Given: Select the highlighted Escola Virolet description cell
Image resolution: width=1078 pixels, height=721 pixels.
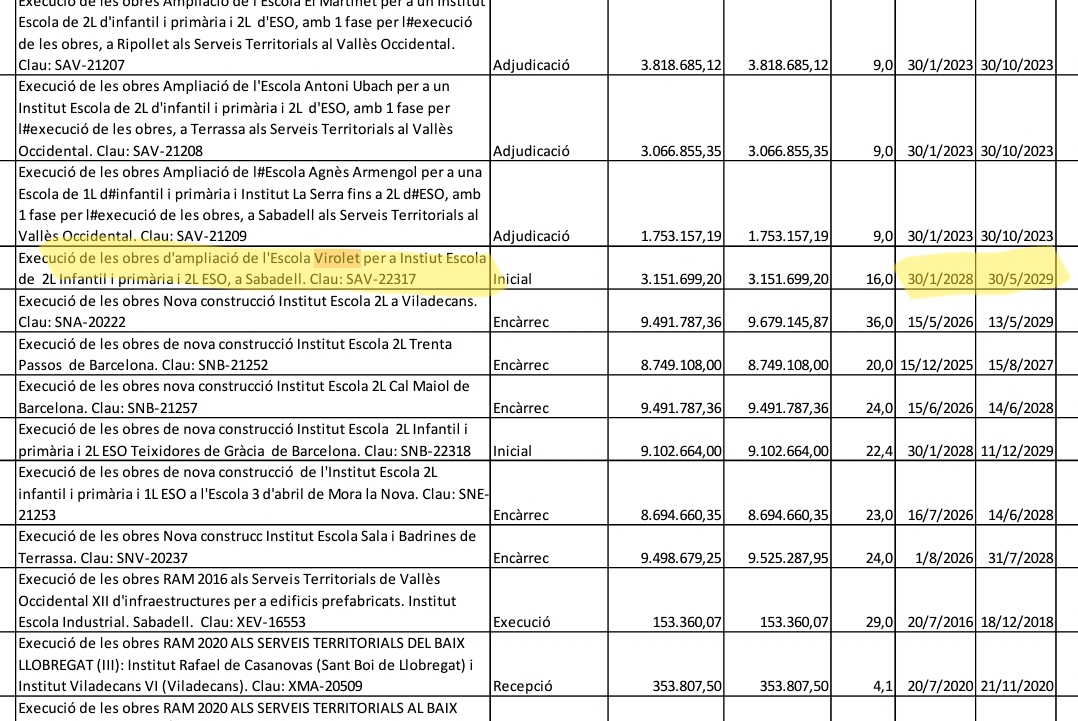Looking at the screenshot, I should pos(253,268).
